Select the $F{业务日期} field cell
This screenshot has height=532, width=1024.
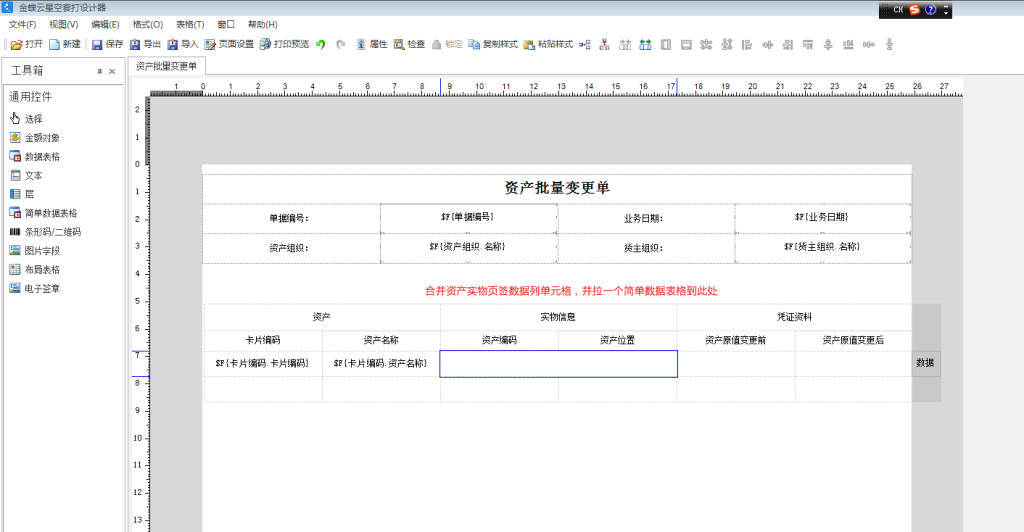click(823, 217)
